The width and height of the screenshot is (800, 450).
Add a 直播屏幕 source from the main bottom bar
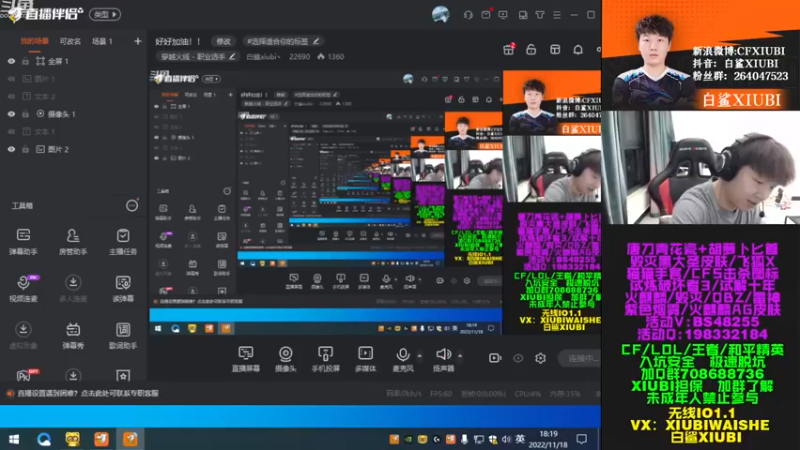[246, 358]
